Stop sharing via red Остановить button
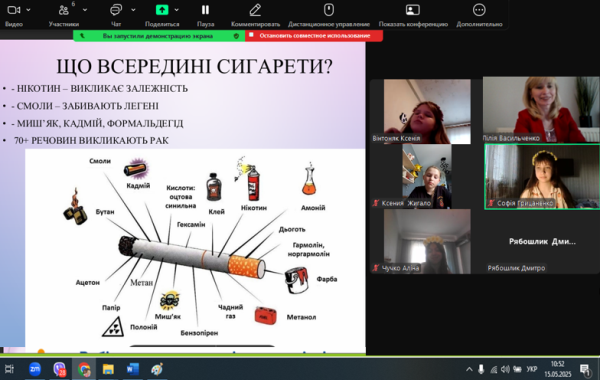 click(x=314, y=36)
